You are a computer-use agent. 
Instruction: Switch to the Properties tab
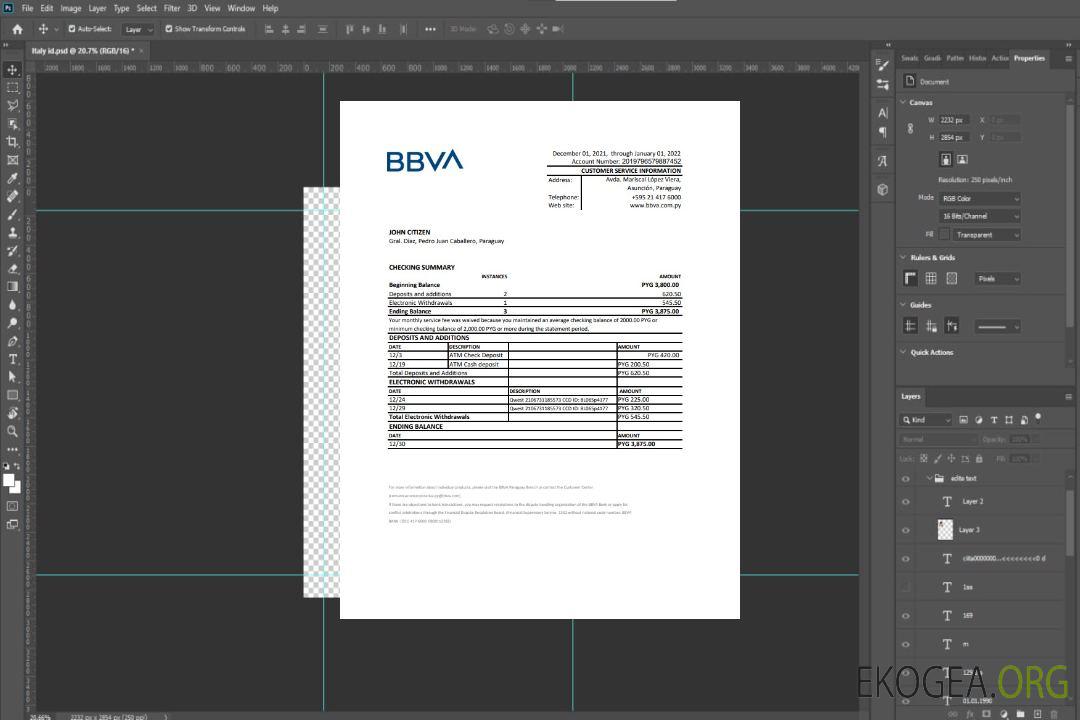1029,58
